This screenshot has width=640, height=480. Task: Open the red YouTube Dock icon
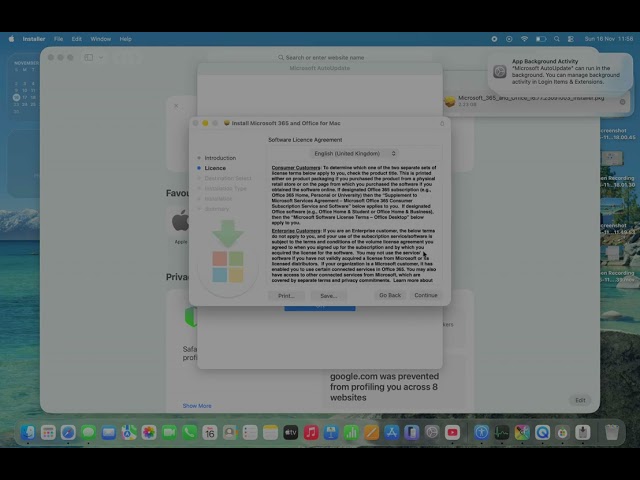click(452, 433)
